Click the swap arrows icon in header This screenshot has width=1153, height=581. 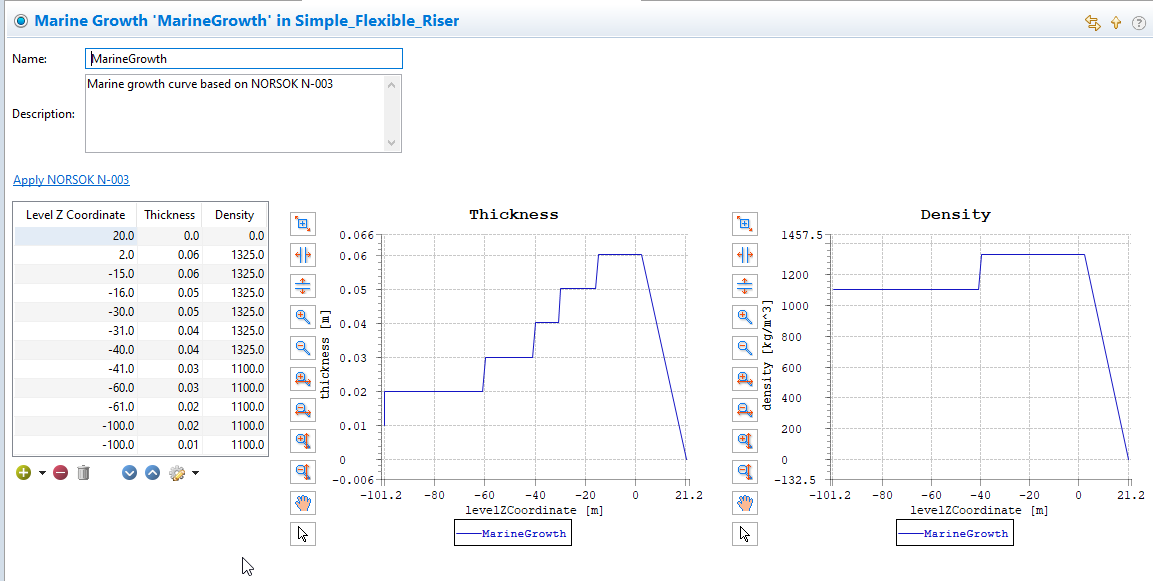pos(1093,22)
